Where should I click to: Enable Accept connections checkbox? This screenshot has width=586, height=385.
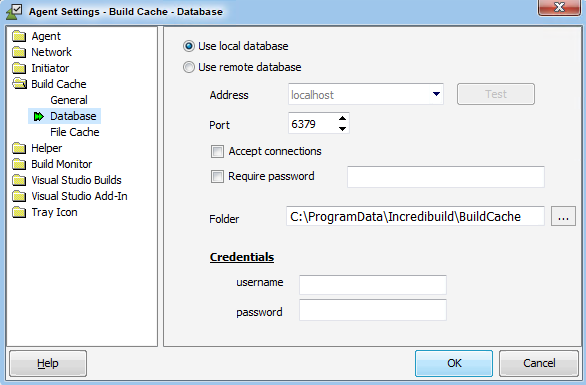click(217, 151)
